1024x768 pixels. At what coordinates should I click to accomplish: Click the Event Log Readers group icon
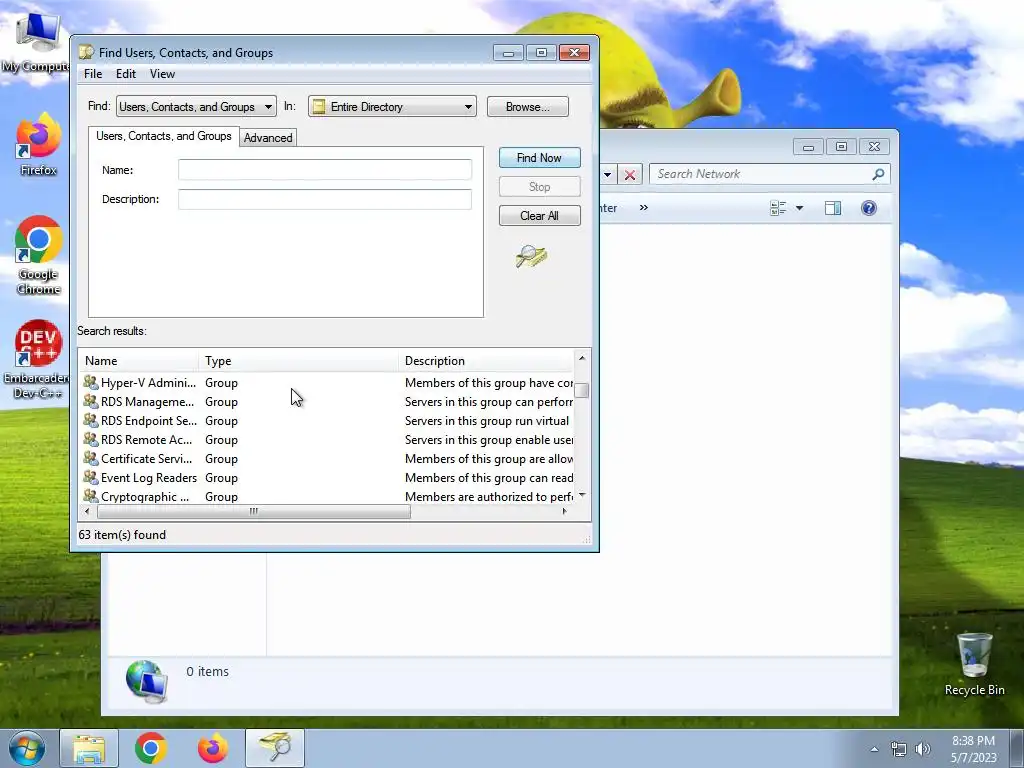(91, 477)
